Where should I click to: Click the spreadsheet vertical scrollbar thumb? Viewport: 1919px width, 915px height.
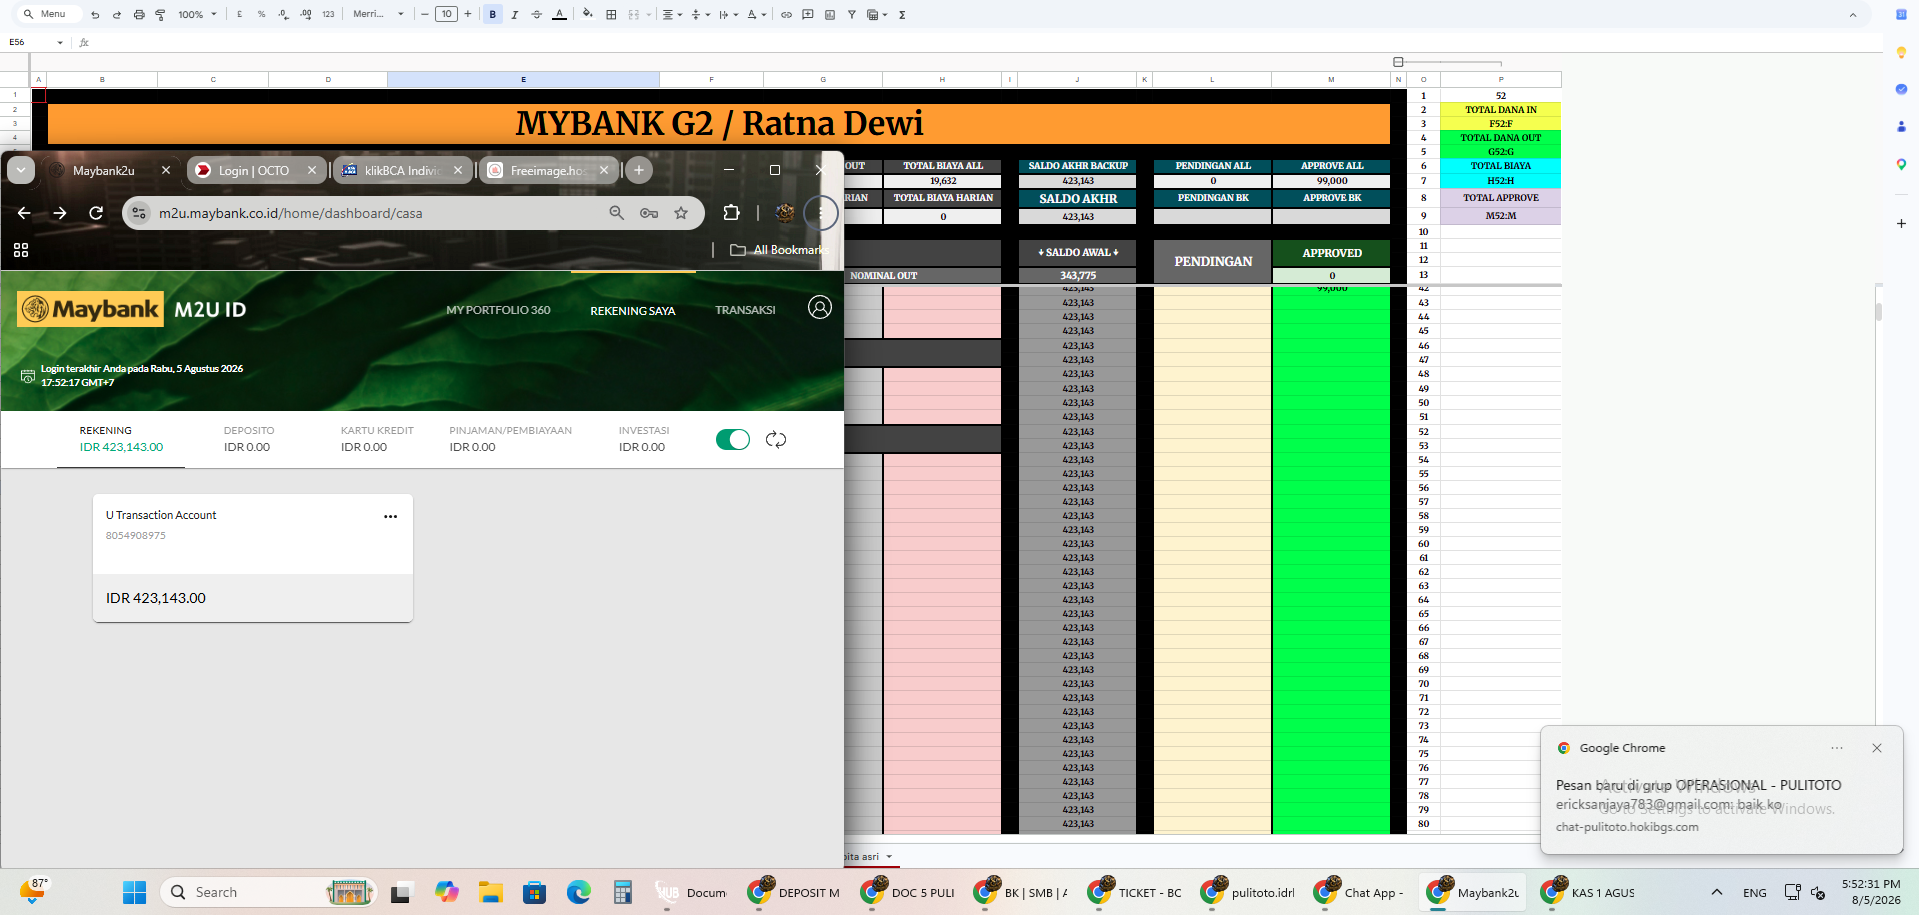tap(1879, 312)
